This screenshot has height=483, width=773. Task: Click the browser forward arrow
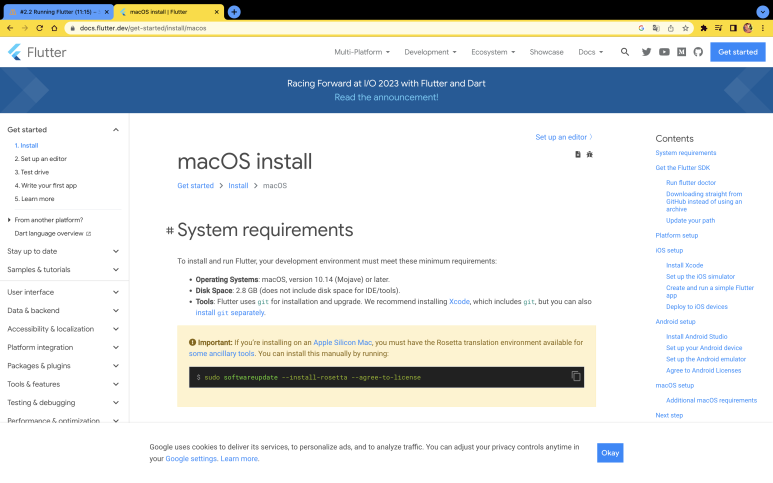(25, 28)
